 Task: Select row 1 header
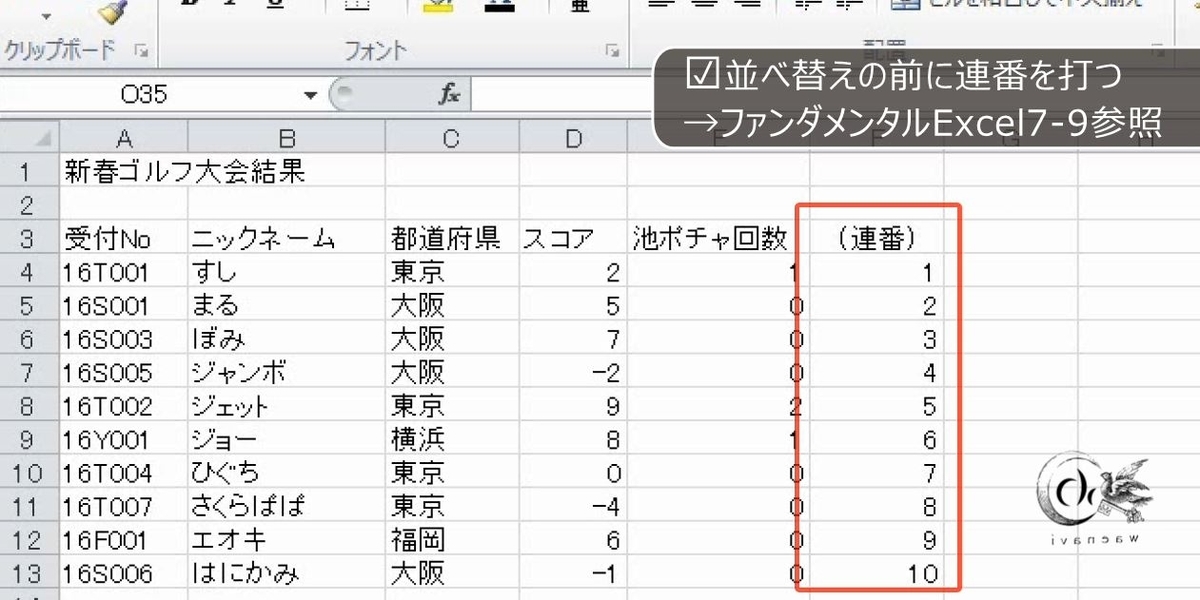click(29, 171)
